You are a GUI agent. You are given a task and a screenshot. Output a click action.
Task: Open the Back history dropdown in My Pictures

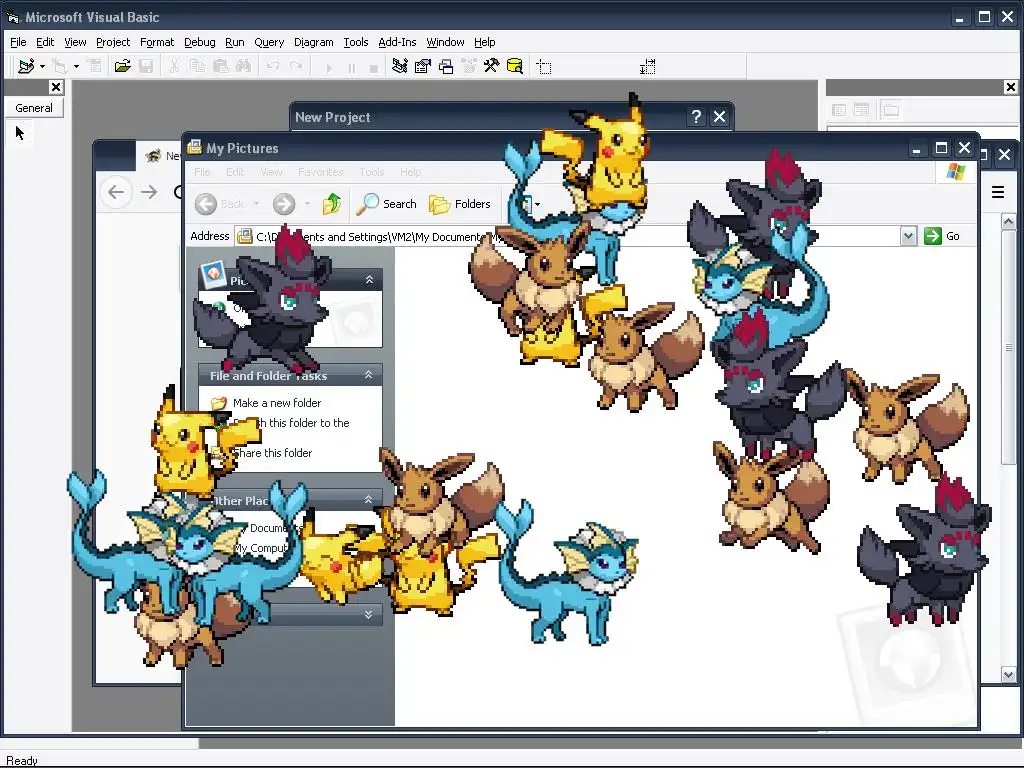click(x=256, y=204)
